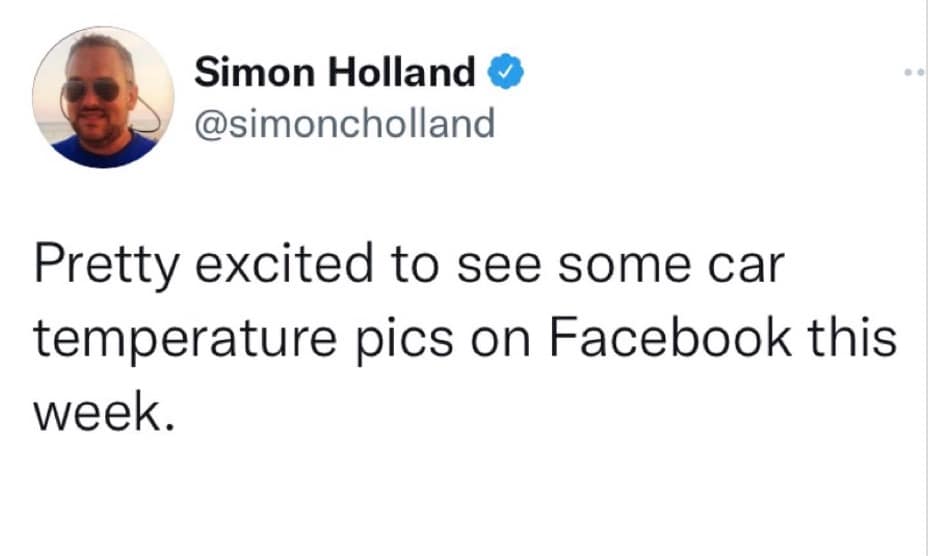Click Simon Holland's profile picture

[x=103, y=97]
